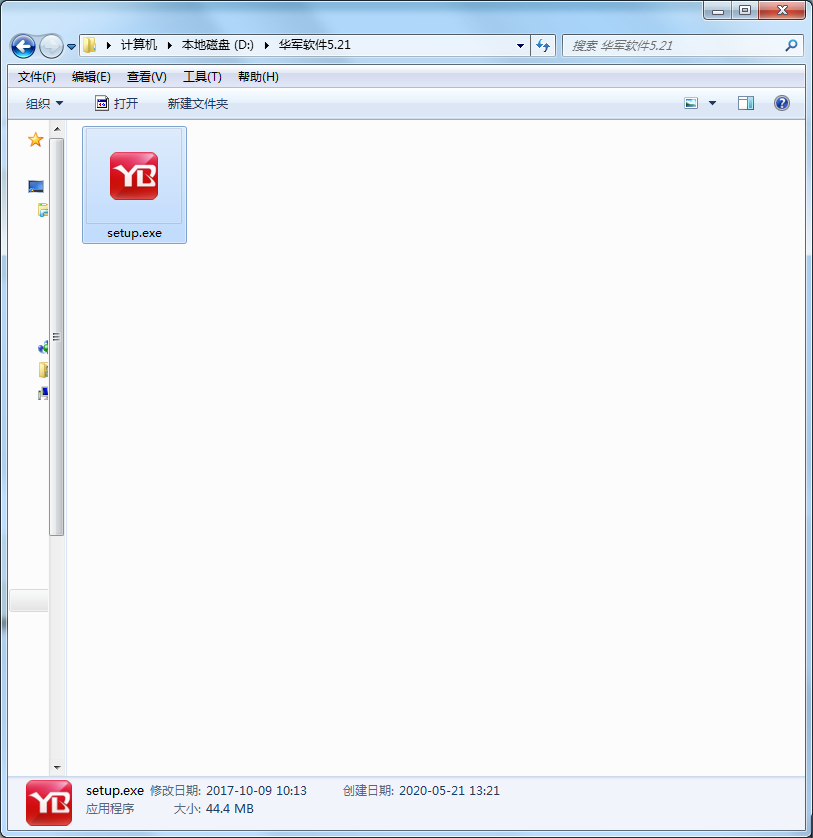Open the 组织 dropdown
The height and width of the screenshot is (838, 813).
pyautogui.click(x=44, y=104)
